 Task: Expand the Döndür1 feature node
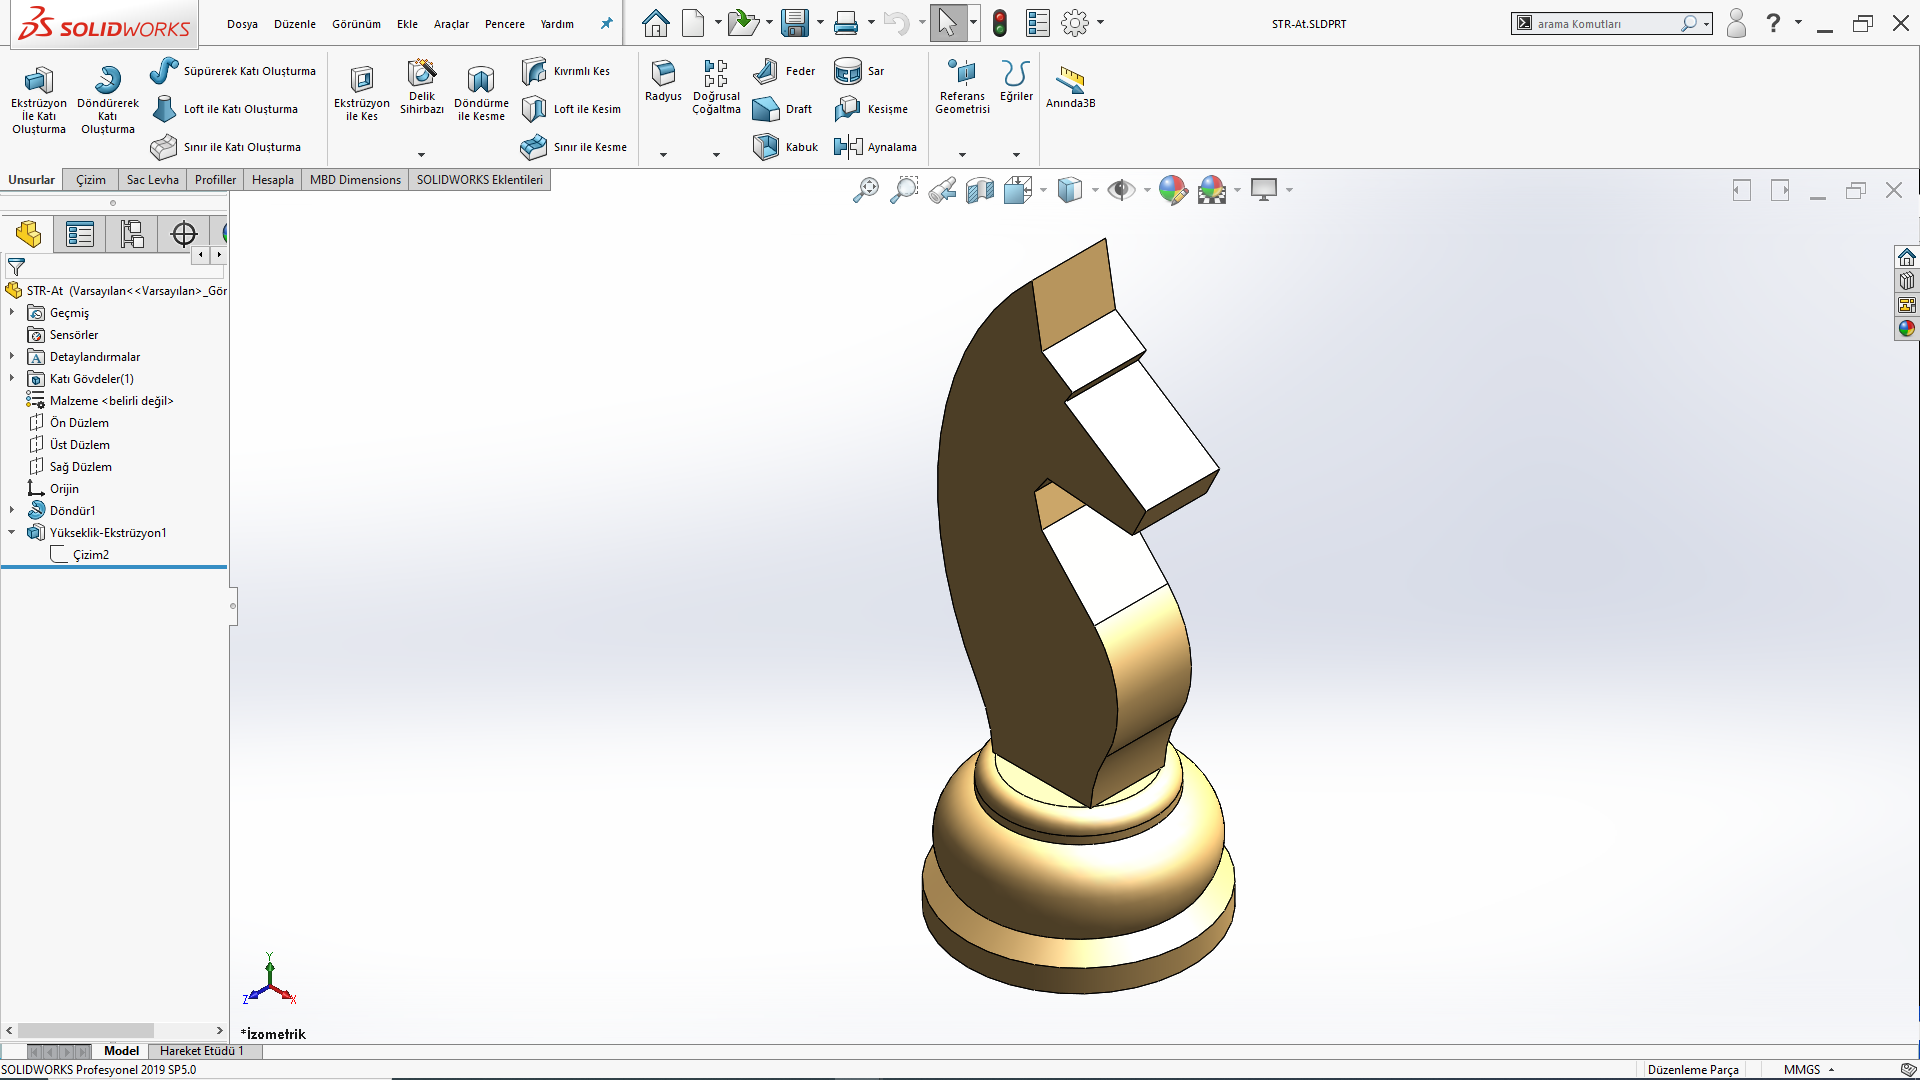click(x=12, y=510)
